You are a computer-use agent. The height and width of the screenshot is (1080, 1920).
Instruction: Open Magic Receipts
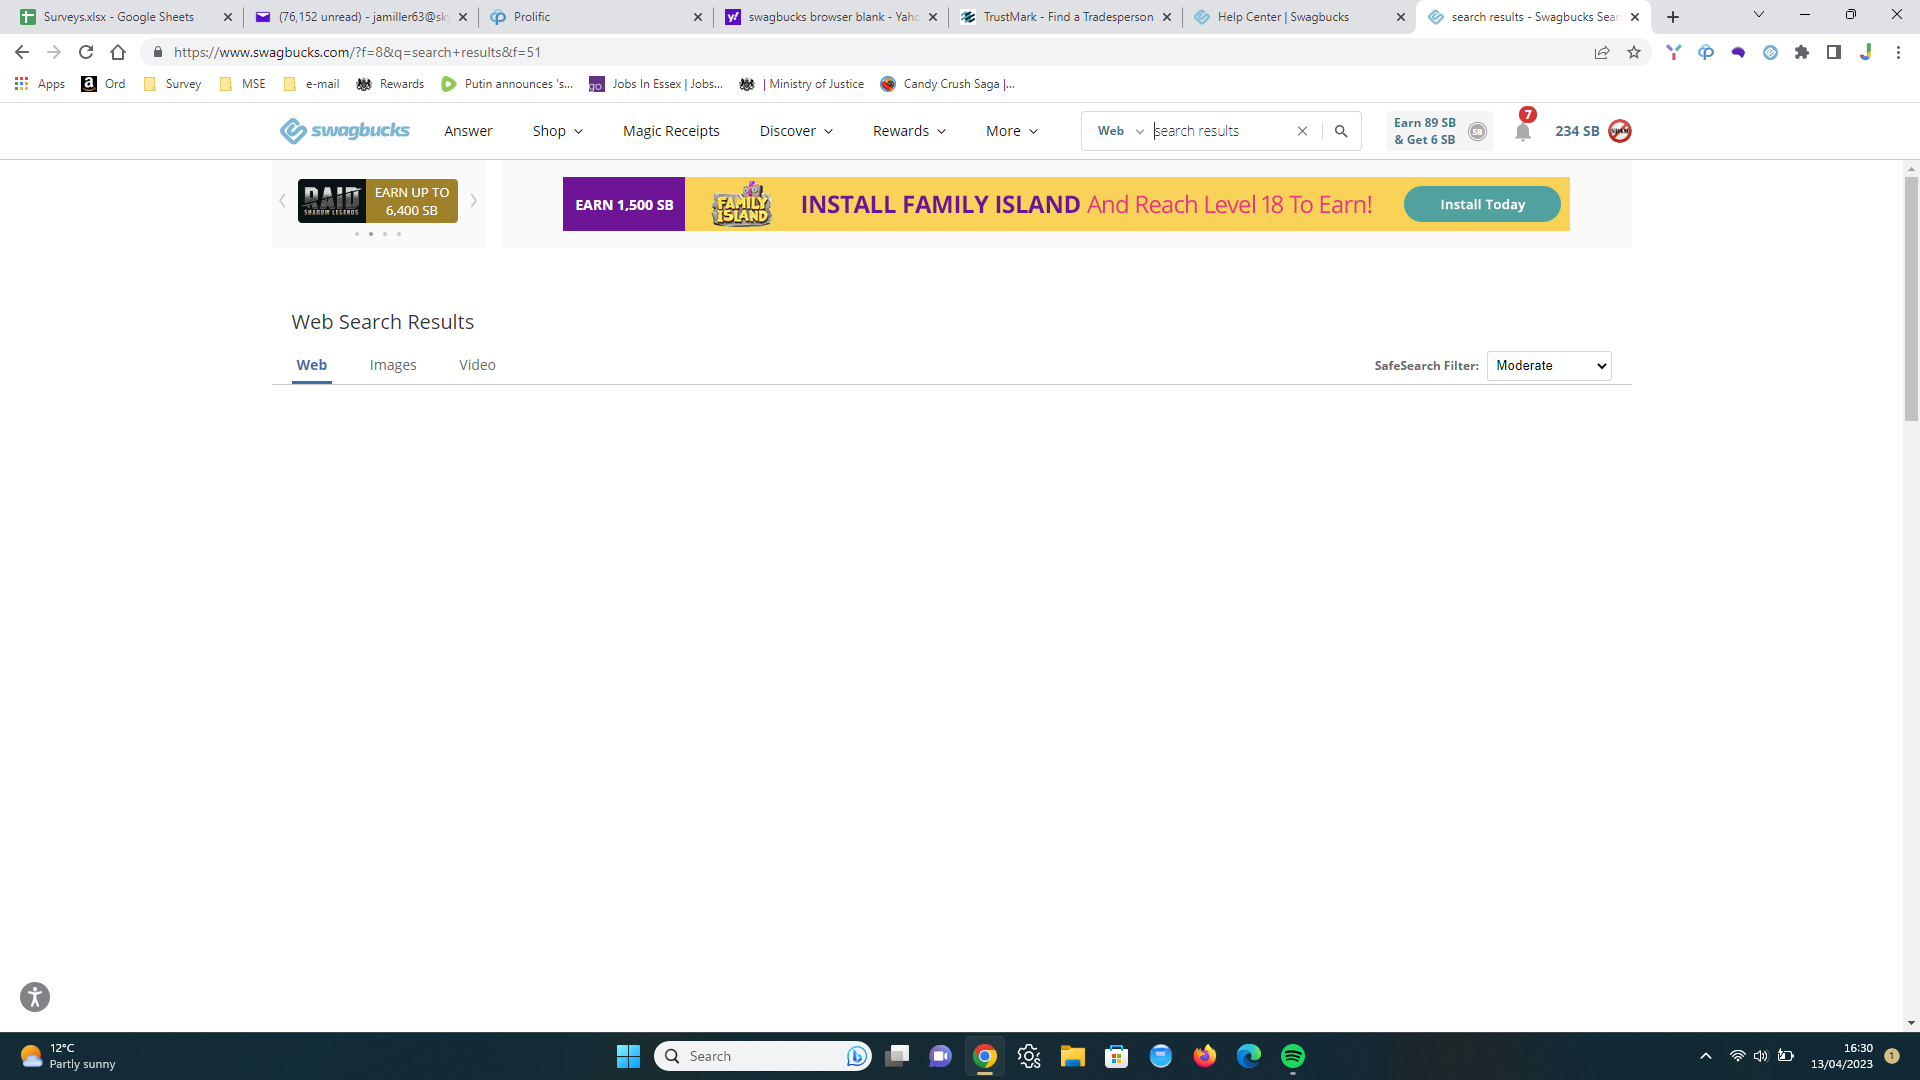(671, 131)
